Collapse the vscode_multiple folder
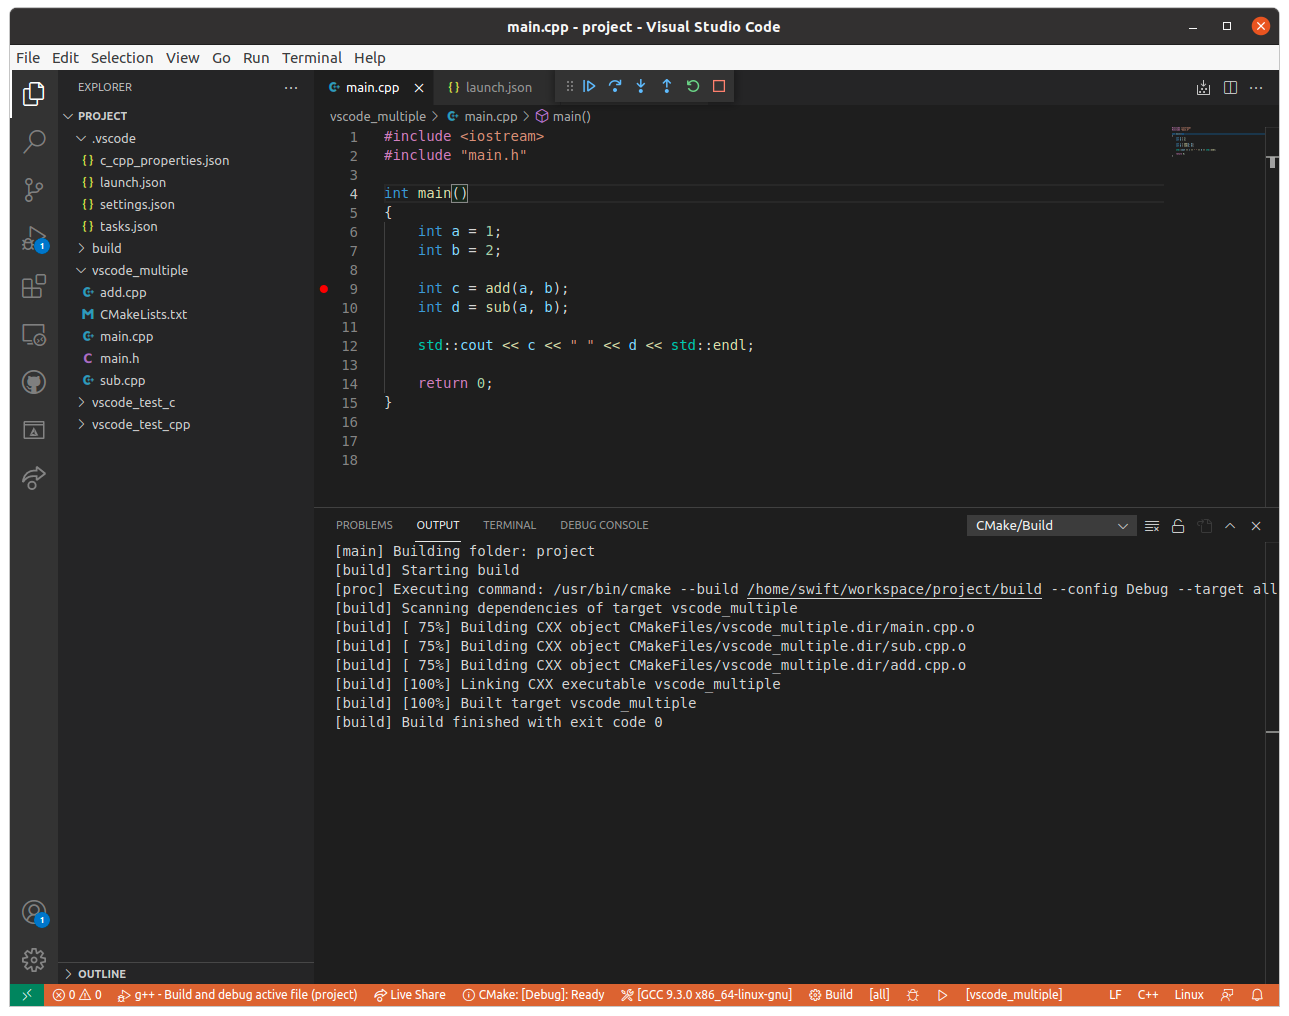 pos(186,270)
